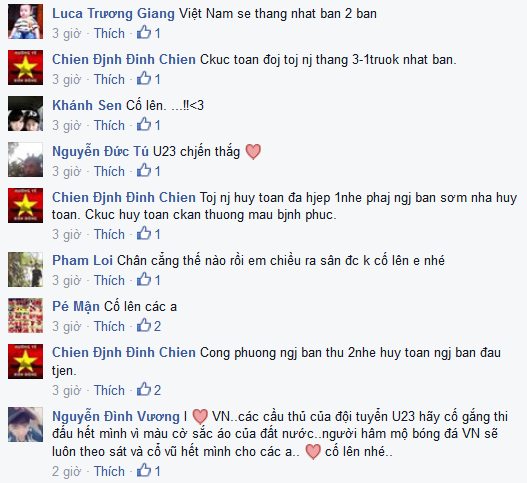
Task: Click the like-count thumb under Khánh Sen's comment
Action: (144, 125)
